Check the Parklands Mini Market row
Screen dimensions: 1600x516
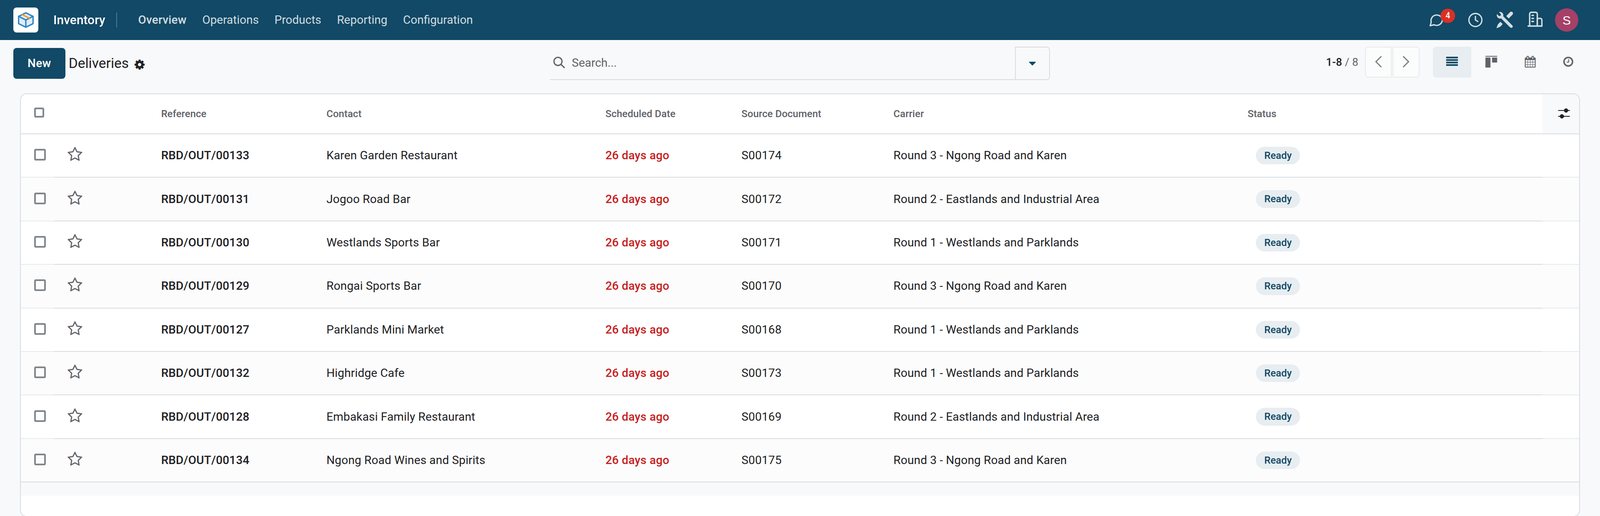40,329
